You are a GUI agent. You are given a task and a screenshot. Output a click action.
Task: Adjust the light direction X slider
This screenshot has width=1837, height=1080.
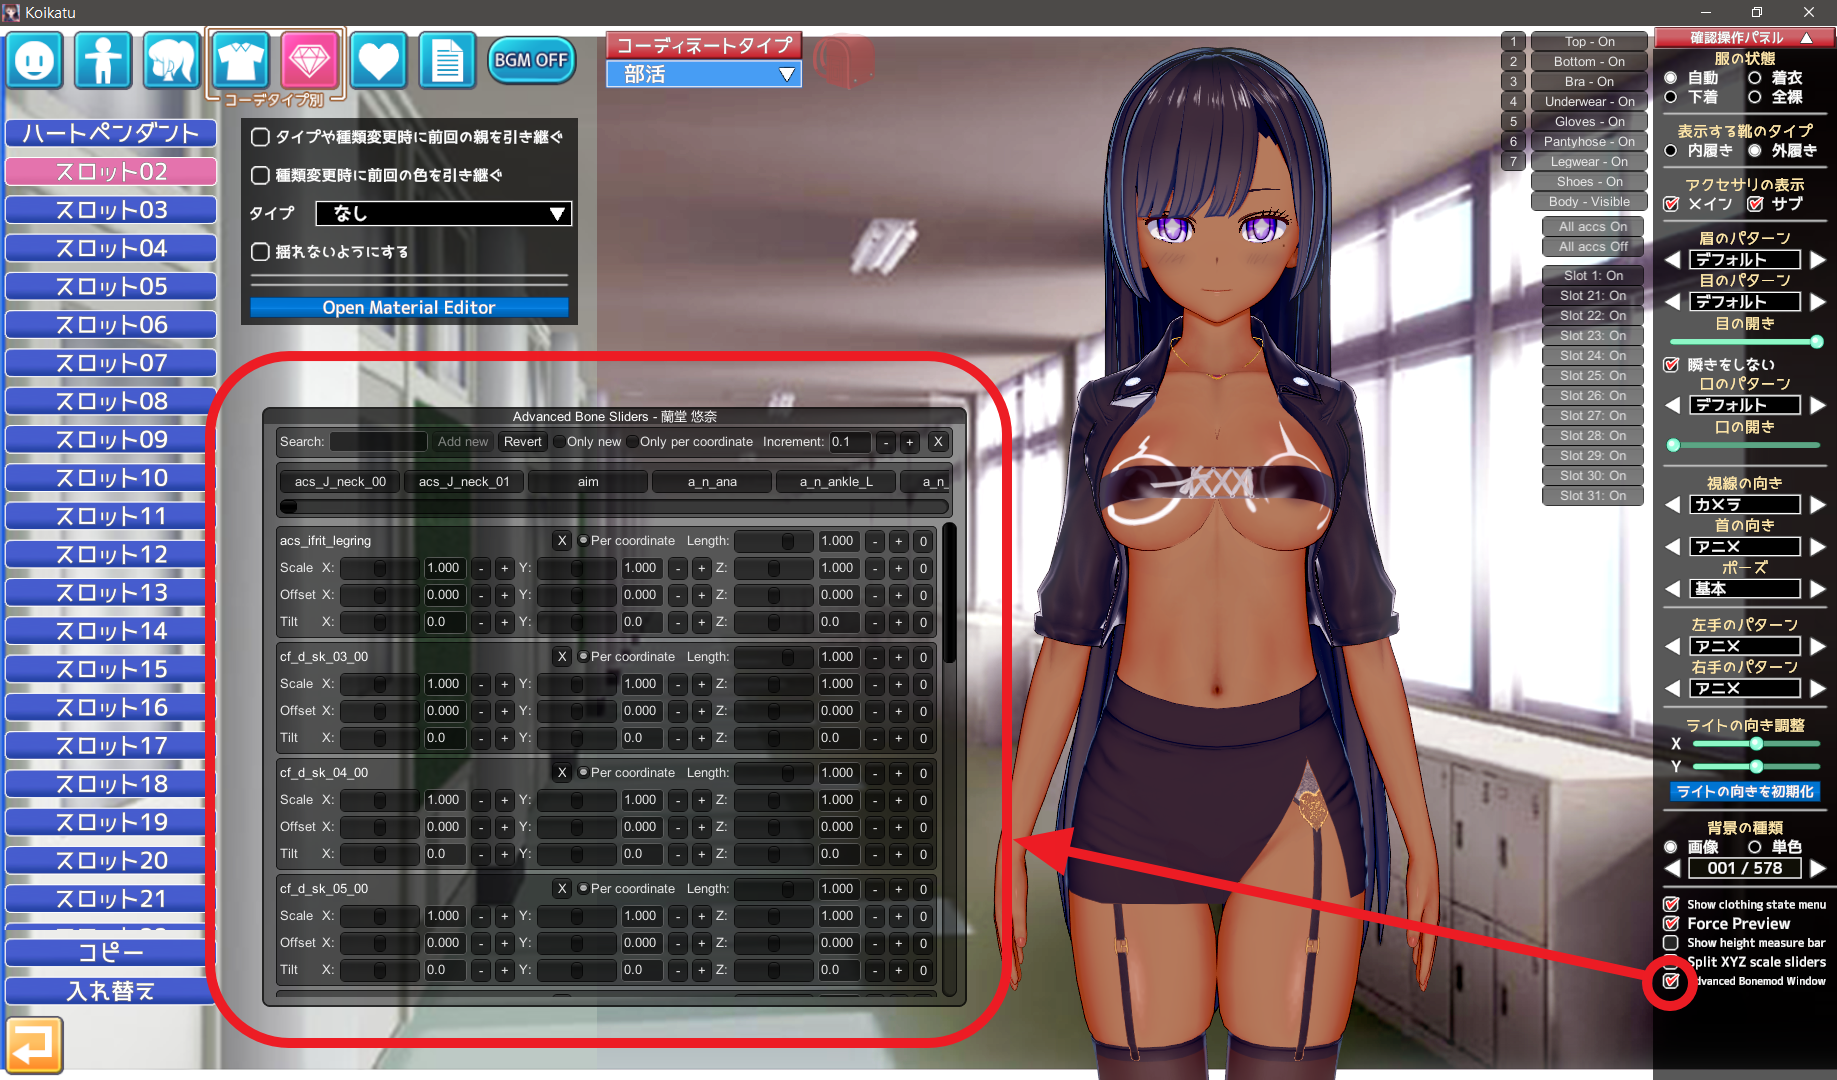1755,744
